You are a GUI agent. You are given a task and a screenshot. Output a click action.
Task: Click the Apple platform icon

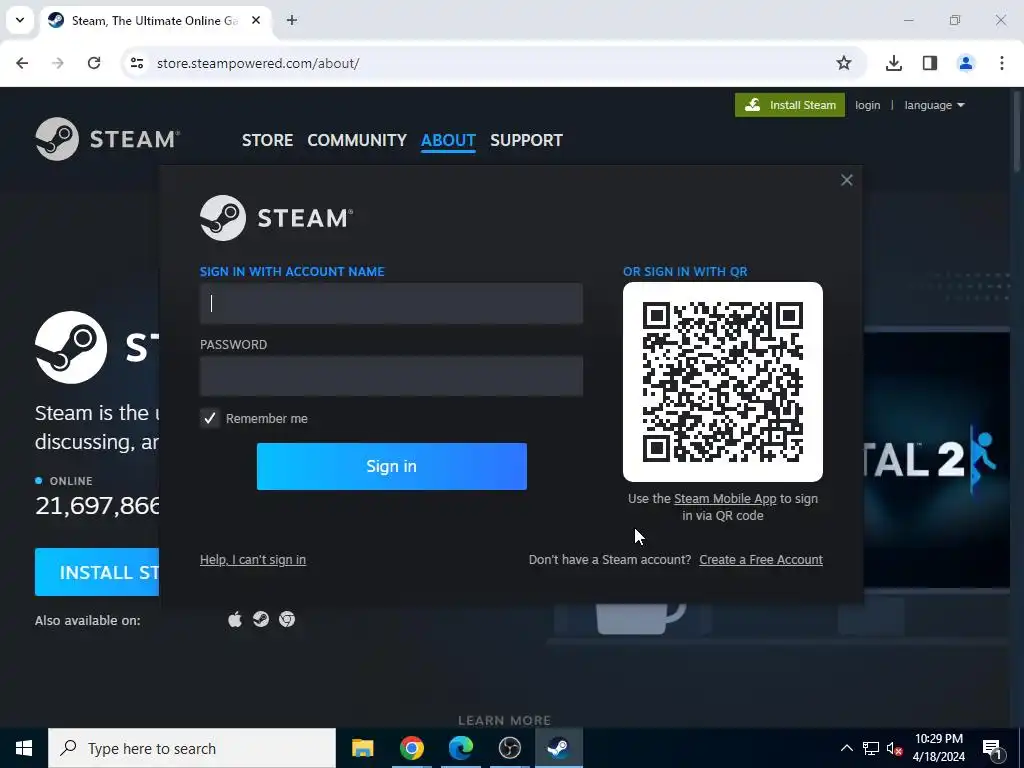coord(235,619)
